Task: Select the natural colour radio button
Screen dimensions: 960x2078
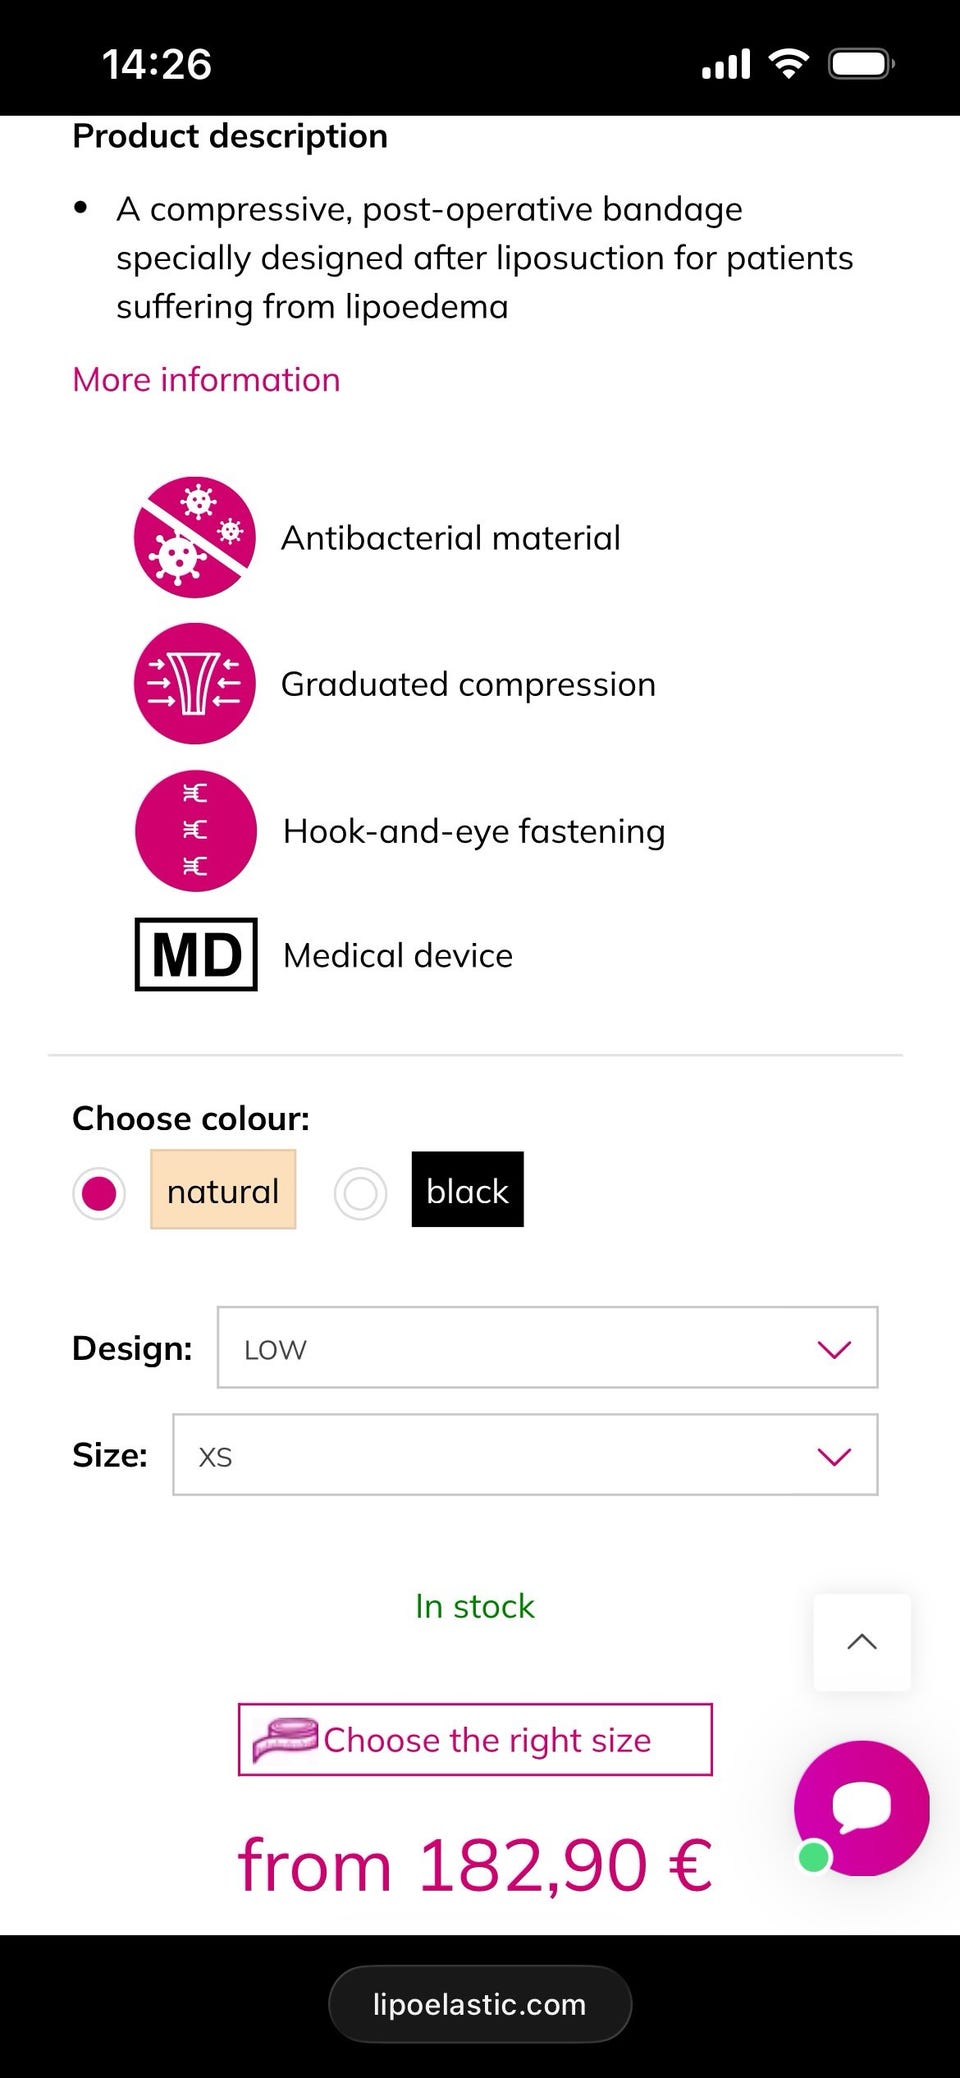Action: coord(99,1193)
